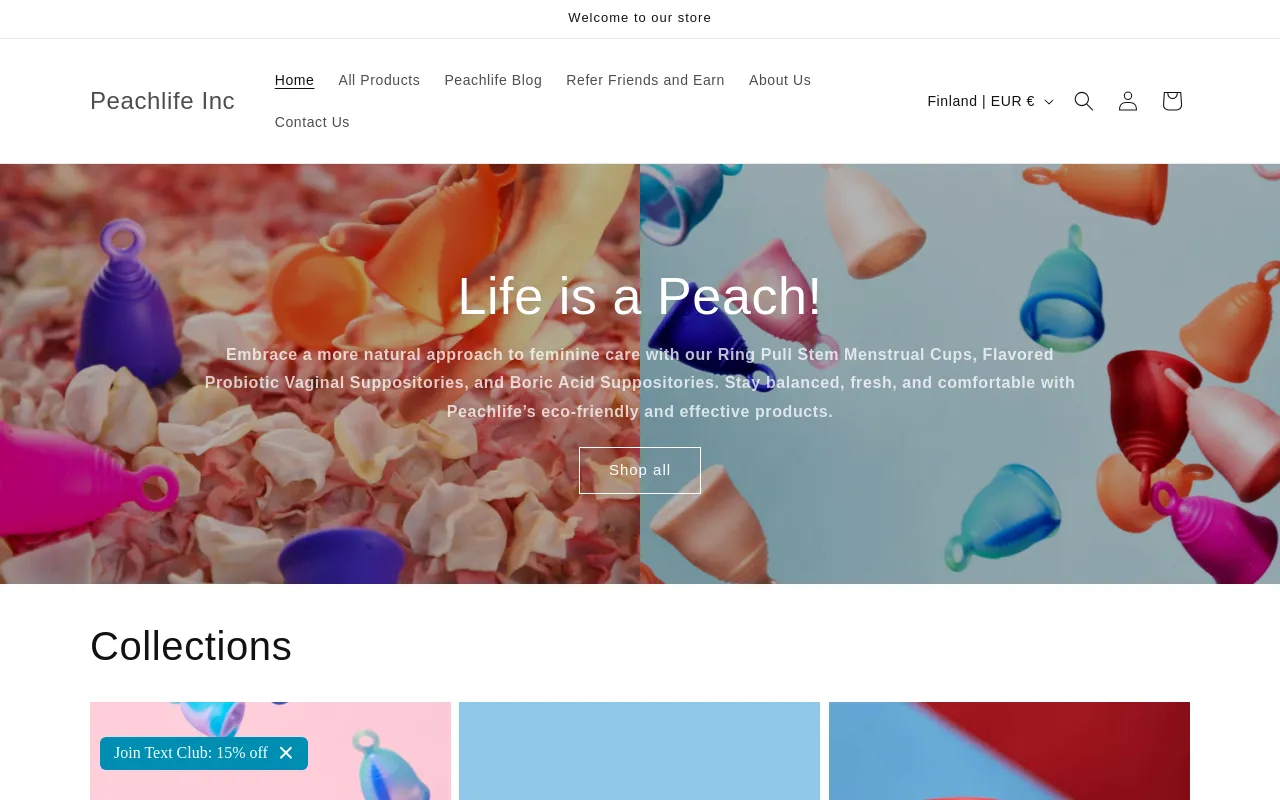Screen dimensions: 1280x800
Task: Dismiss the Join Text Club popup
Action: click(x=286, y=753)
